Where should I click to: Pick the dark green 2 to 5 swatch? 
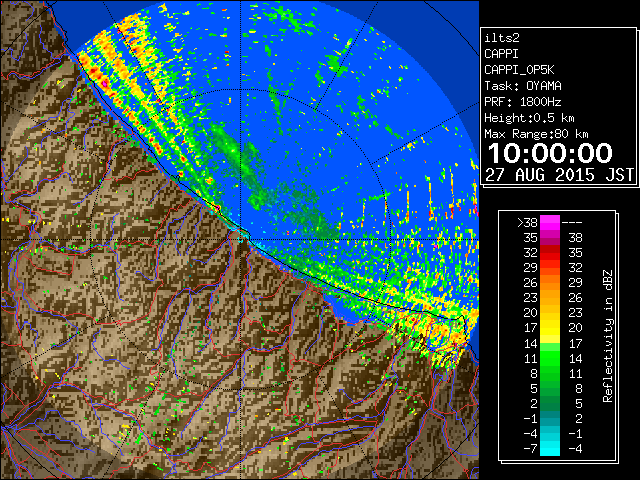tap(550, 403)
